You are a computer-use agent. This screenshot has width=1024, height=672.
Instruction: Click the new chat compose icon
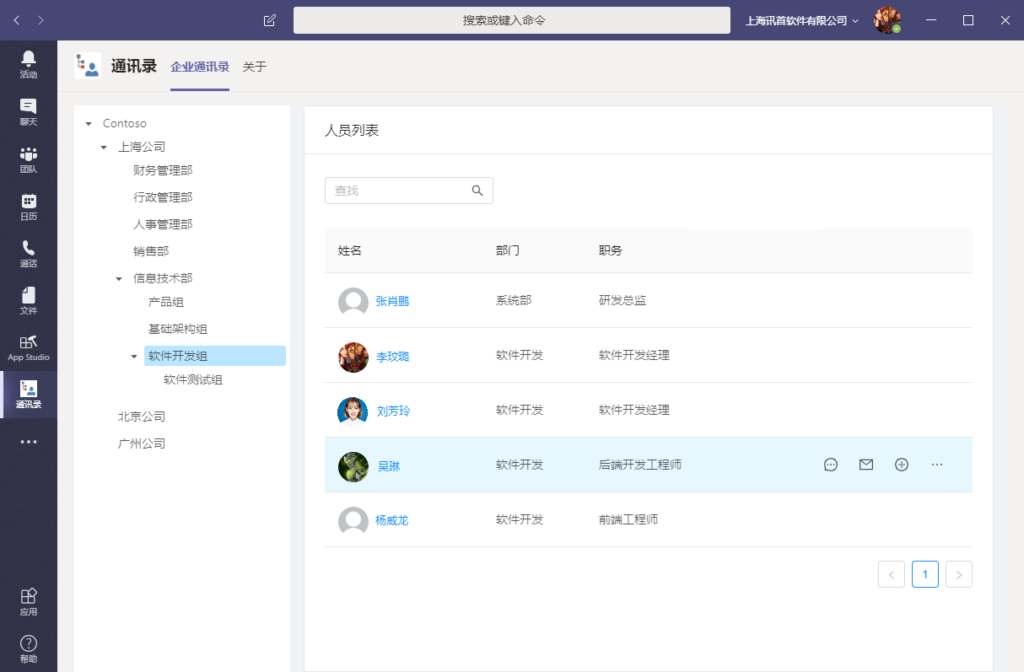pos(269,20)
